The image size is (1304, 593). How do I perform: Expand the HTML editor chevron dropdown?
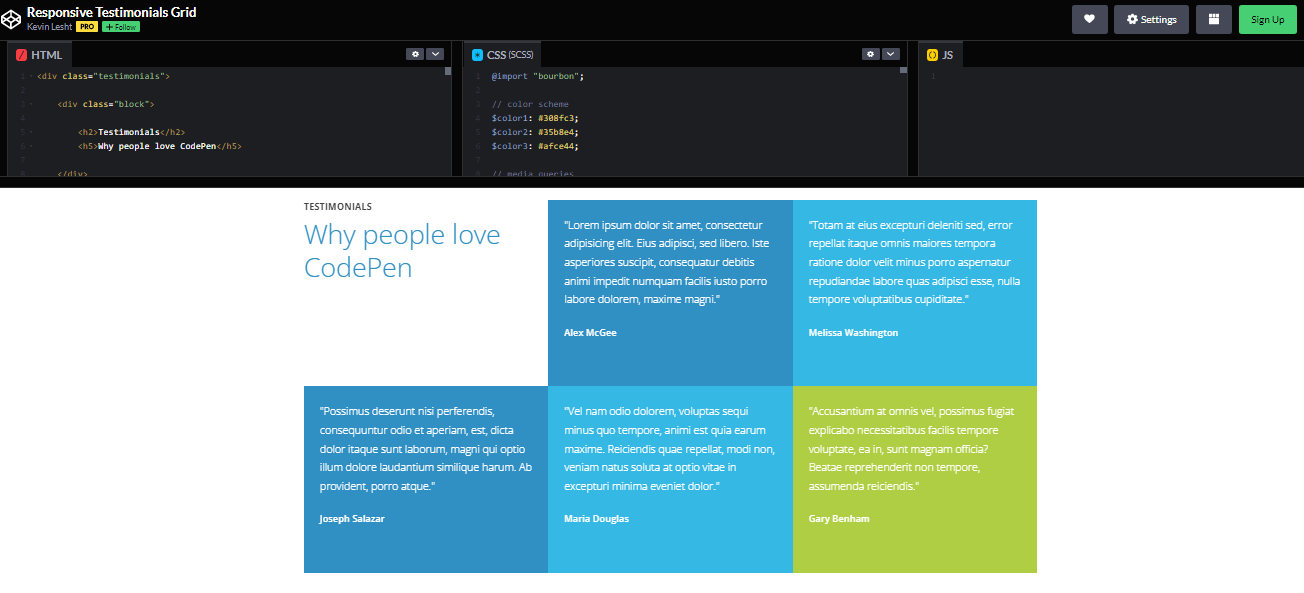(435, 54)
